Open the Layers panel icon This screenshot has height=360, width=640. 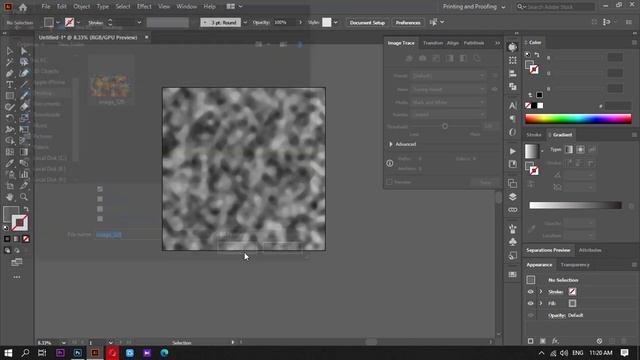513,197
